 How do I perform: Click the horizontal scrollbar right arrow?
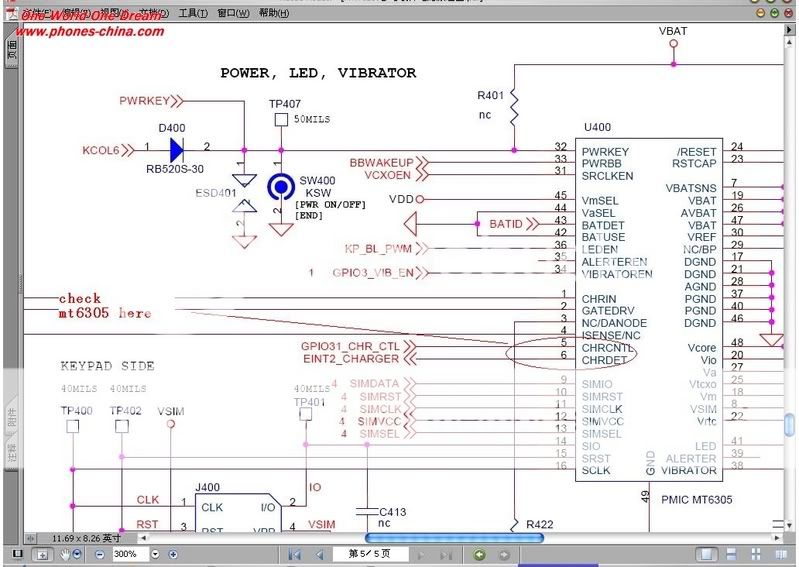[x=777, y=537]
